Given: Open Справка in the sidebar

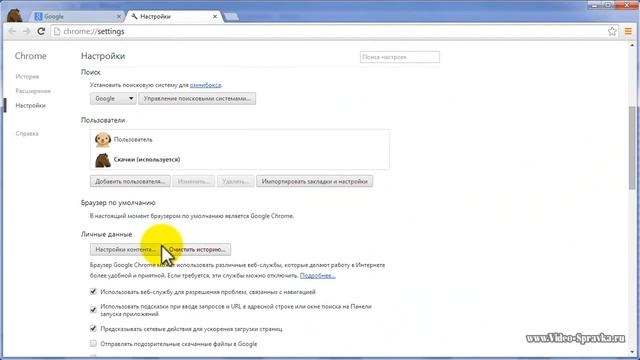Looking at the screenshot, I should 27,133.
